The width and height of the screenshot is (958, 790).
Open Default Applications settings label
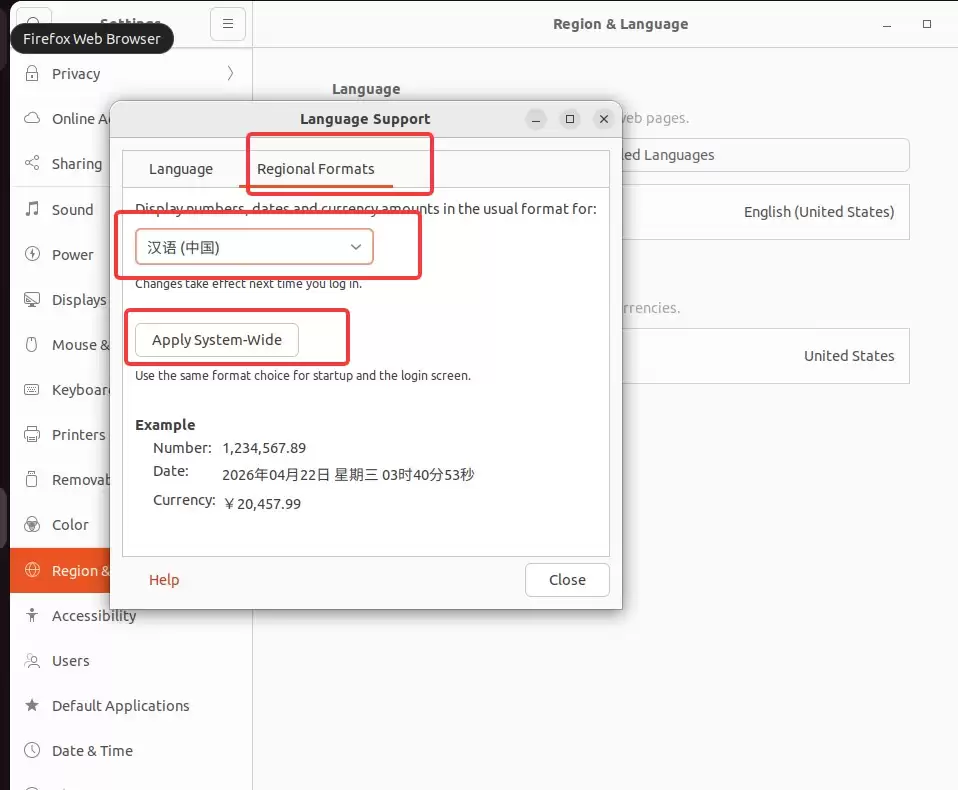coord(121,706)
